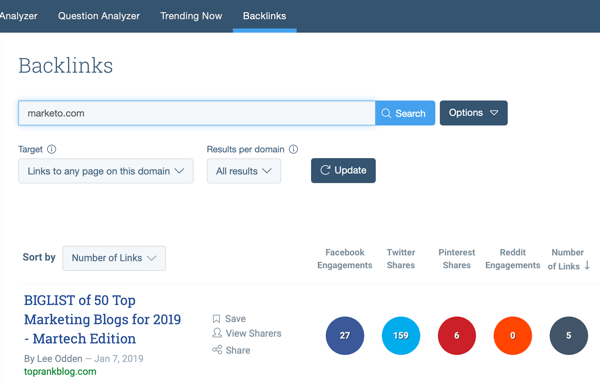The image size is (600, 386).
Task: Open the partially visible Analyzer tab
Action: tap(18, 16)
